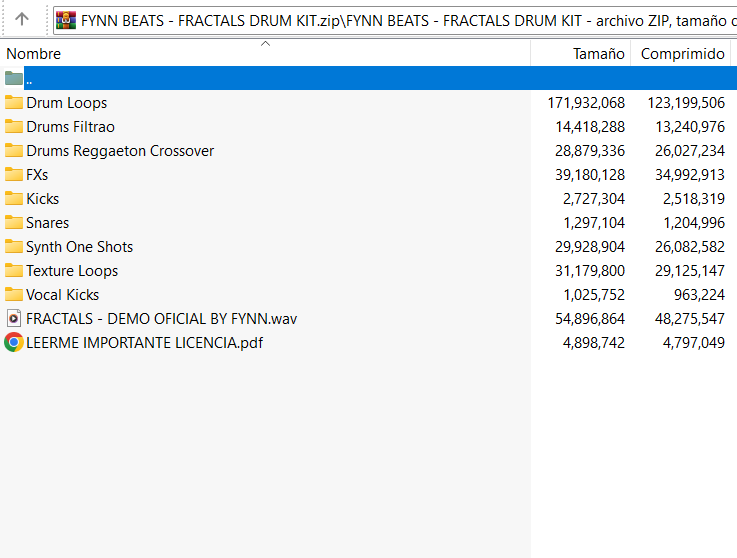737x558 pixels.
Task: Click compressed value 26,082,582
Action: coord(690,246)
